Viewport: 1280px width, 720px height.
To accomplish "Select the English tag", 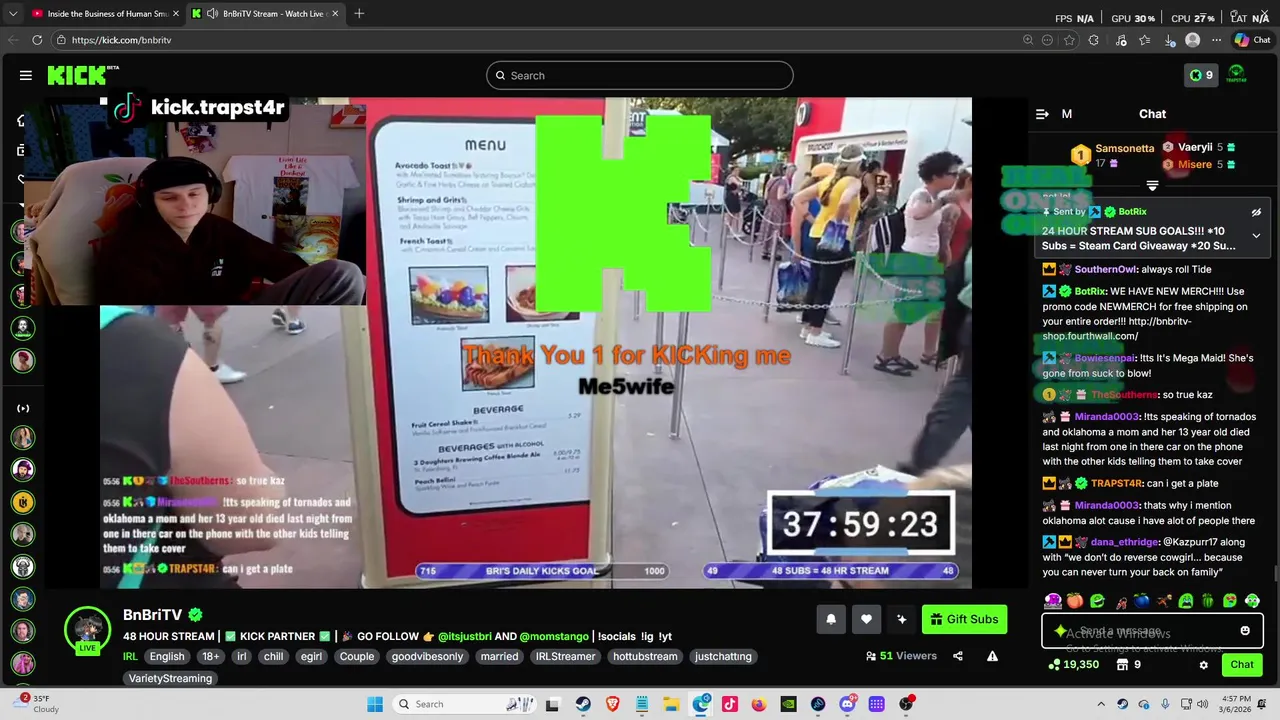I will 167,657.
